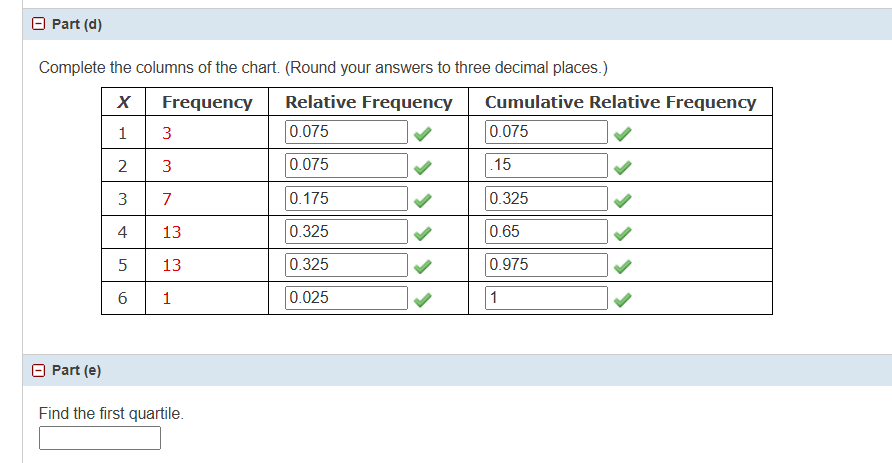Click the Cumulative Relative Frequency column header
This screenshot has height=463, width=892.
(620, 102)
